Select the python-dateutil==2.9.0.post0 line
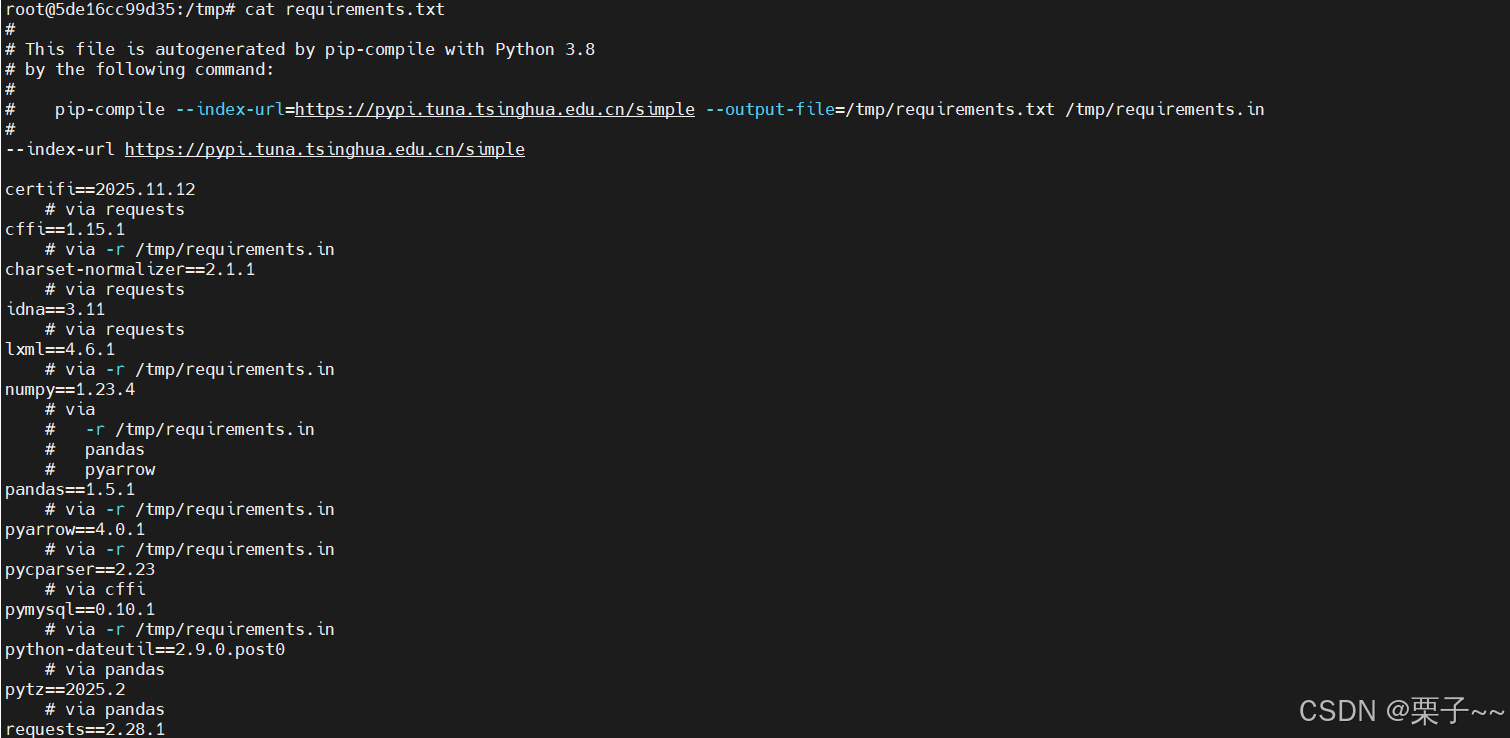The height and width of the screenshot is (738, 1510). [x=145, y=649]
